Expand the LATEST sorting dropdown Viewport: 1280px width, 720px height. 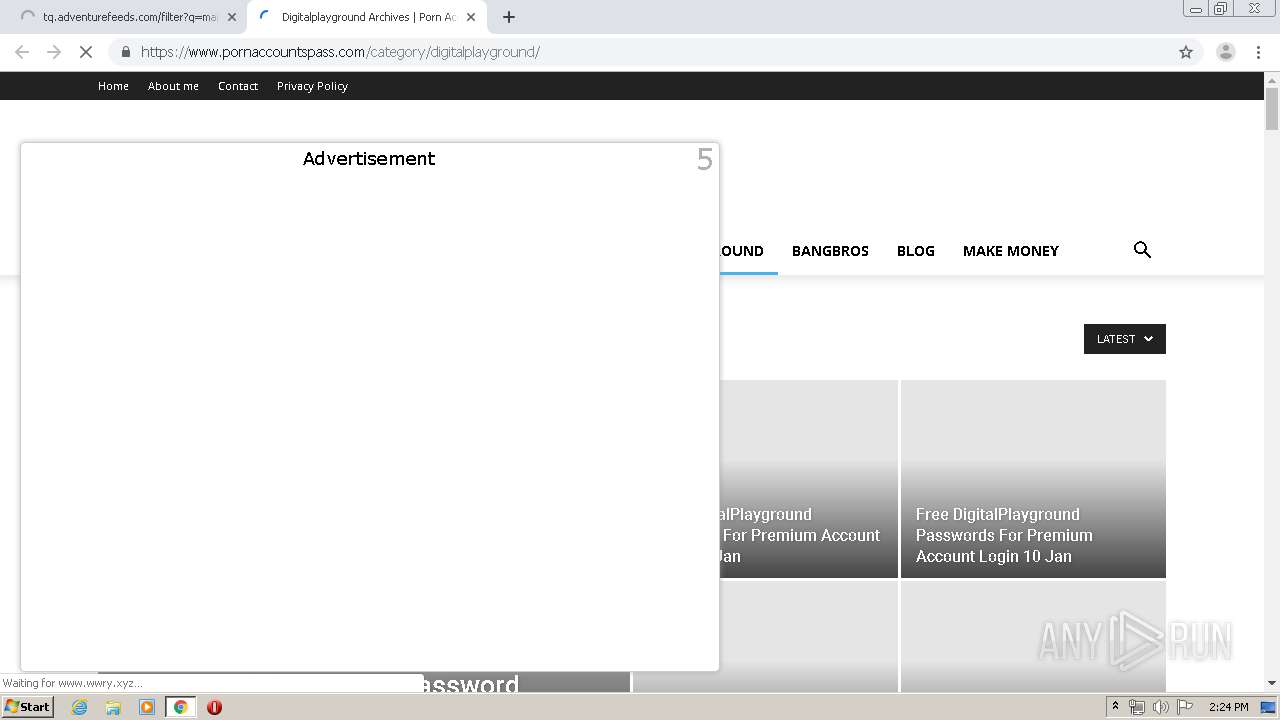[1125, 339]
